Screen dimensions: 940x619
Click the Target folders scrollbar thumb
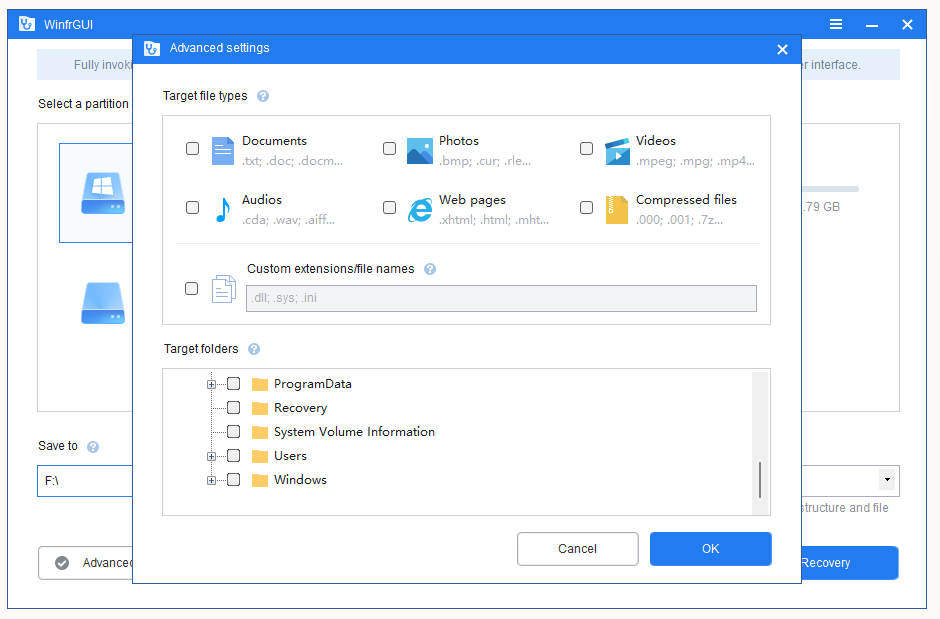760,480
